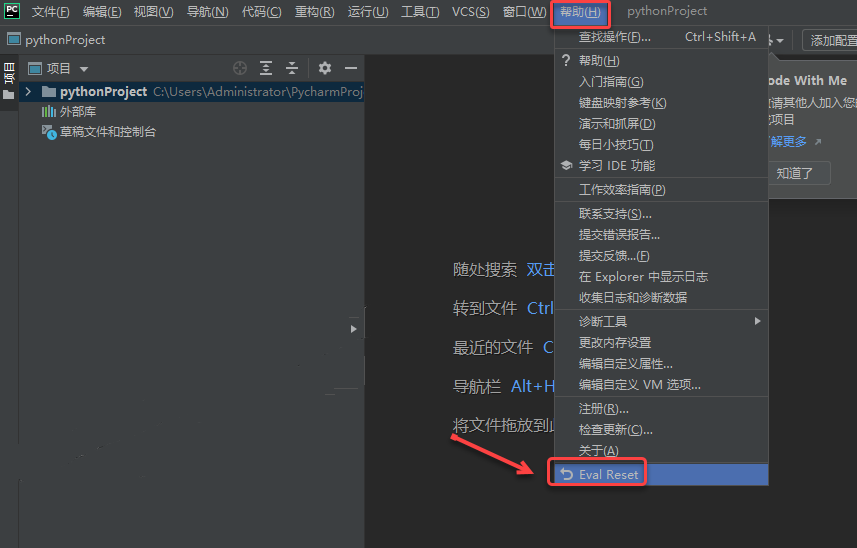Open project panel gear options
This screenshot has width=857, height=548.
pyautogui.click(x=325, y=68)
